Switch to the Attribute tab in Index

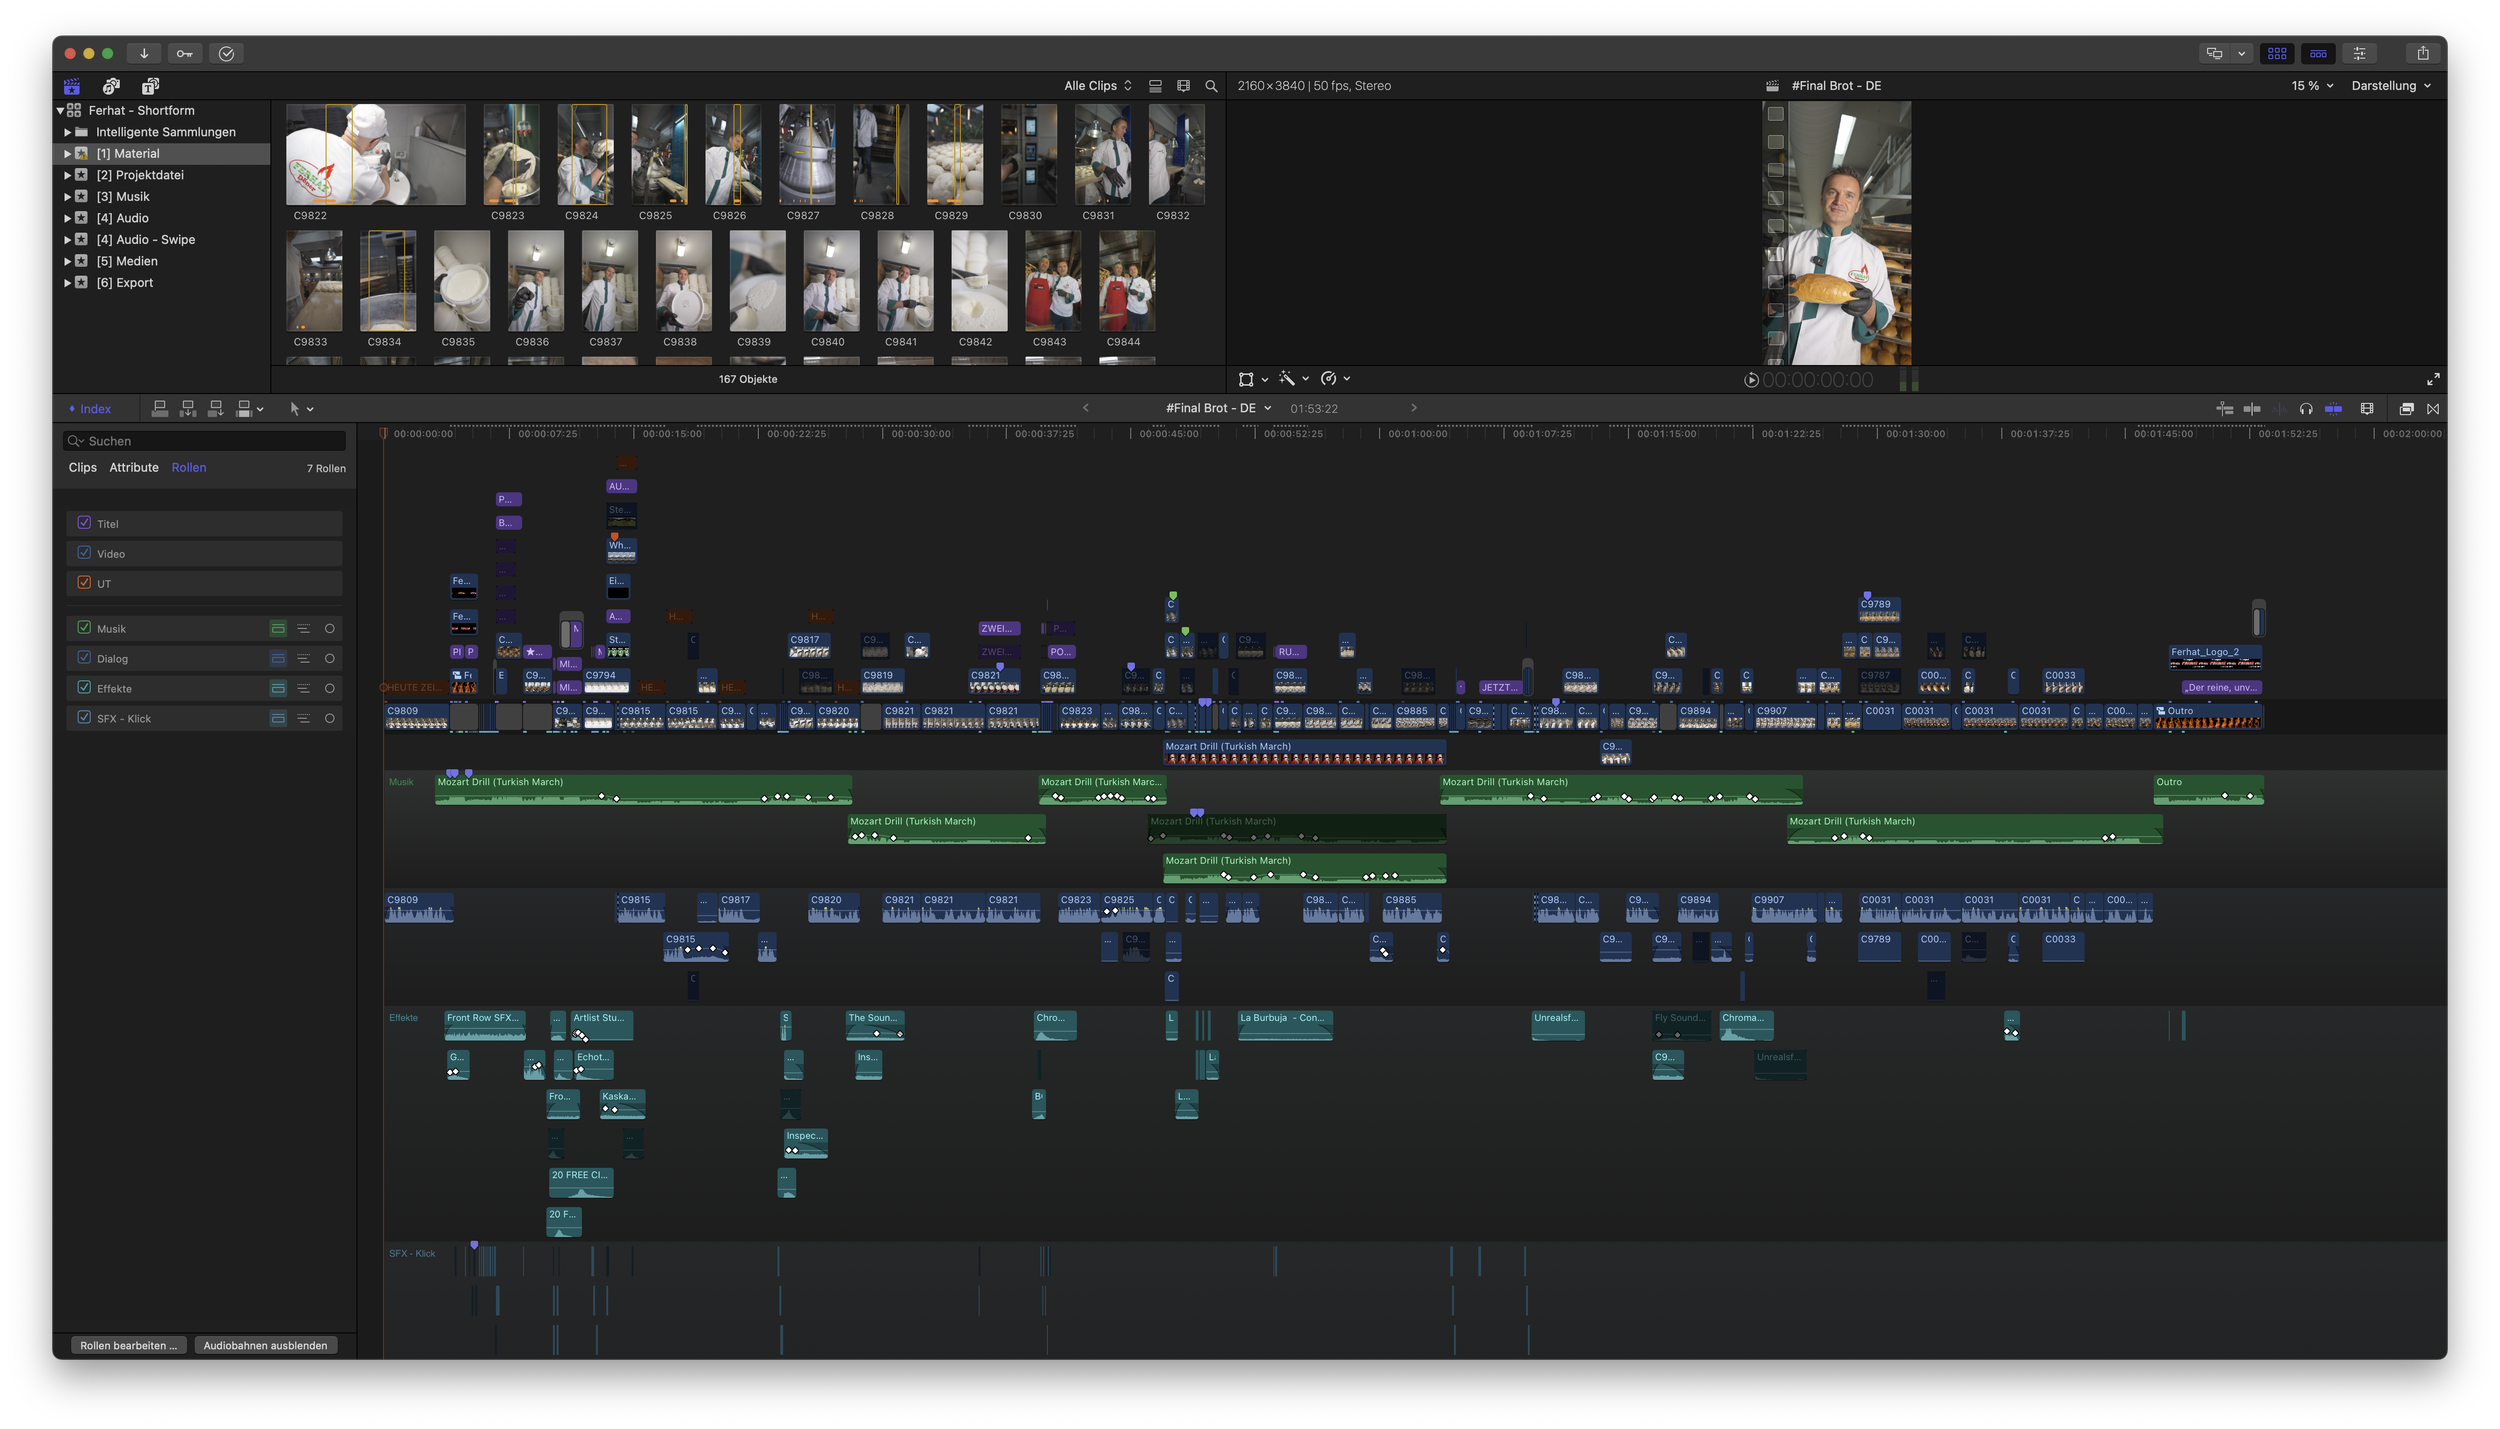(x=134, y=468)
